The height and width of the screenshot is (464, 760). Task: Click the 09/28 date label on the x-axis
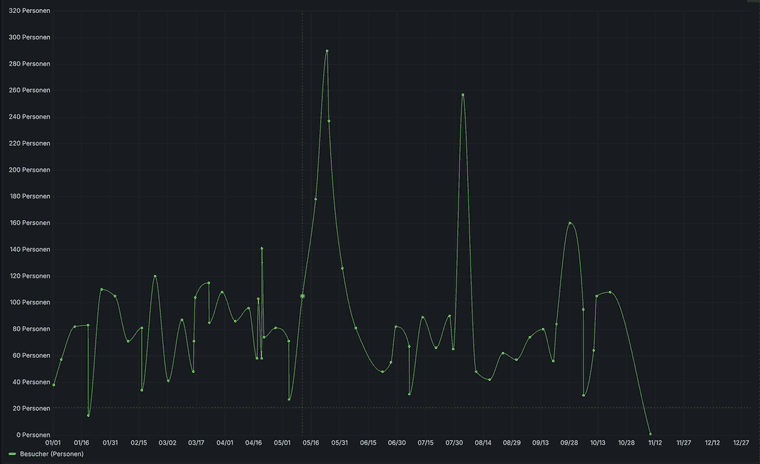click(x=569, y=442)
